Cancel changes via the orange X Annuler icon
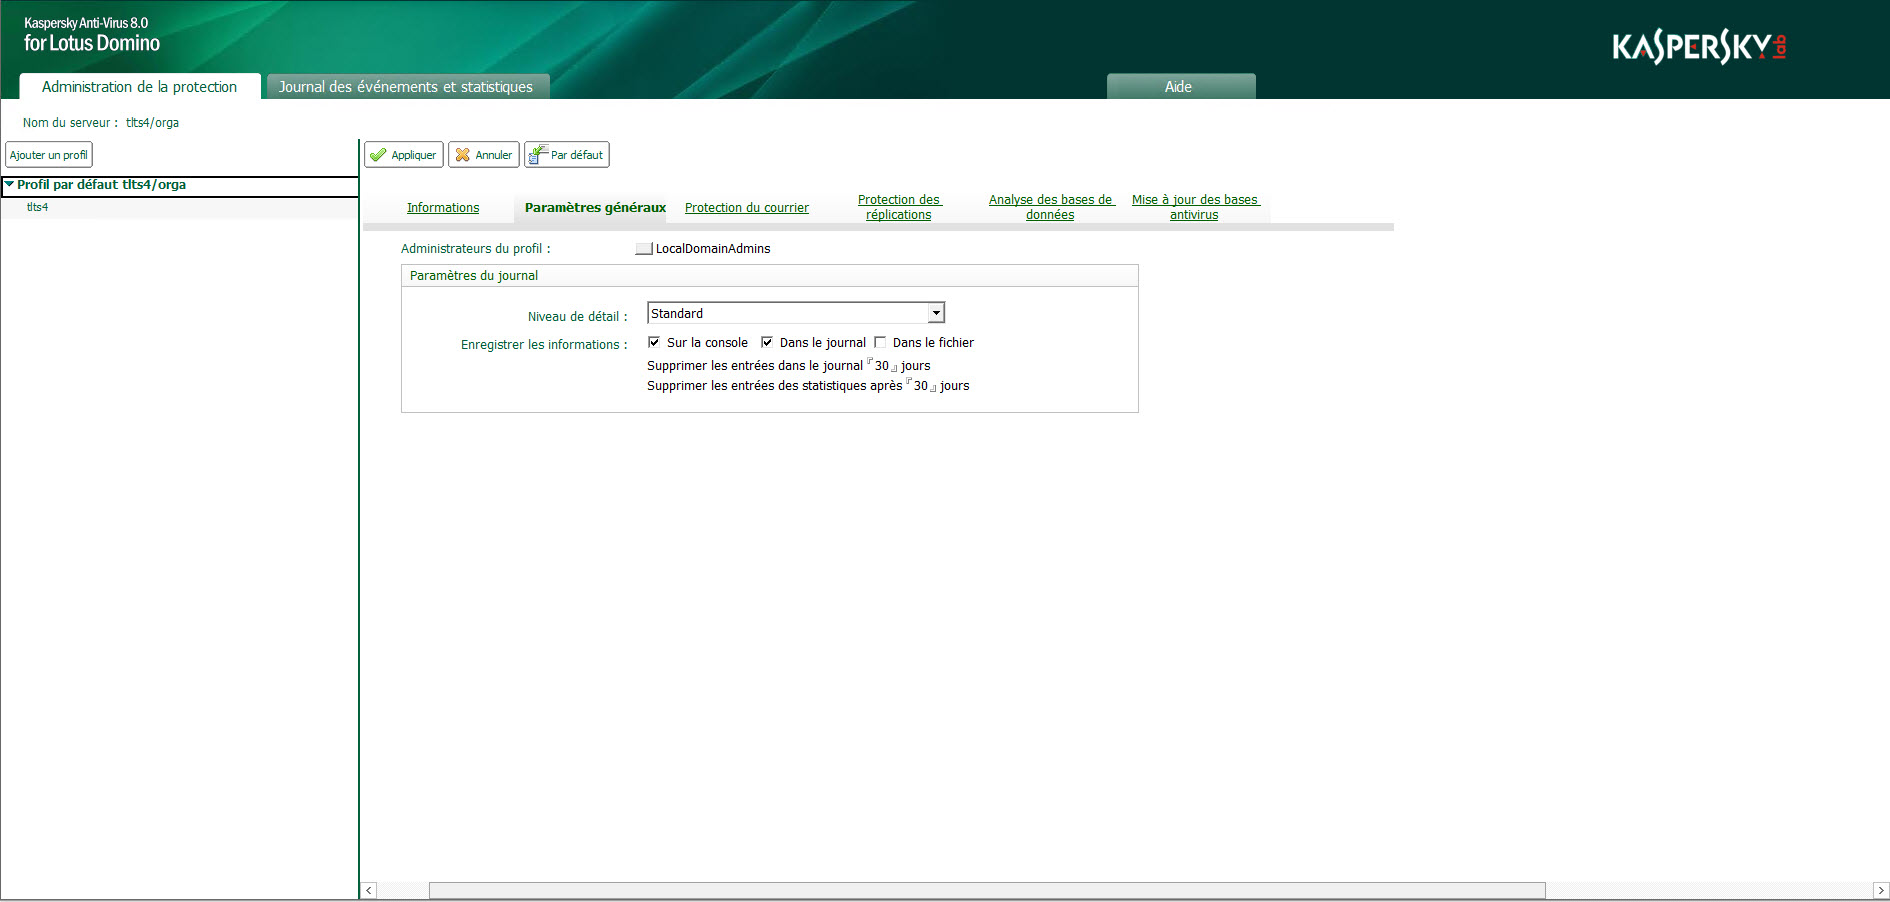 [483, 154]
